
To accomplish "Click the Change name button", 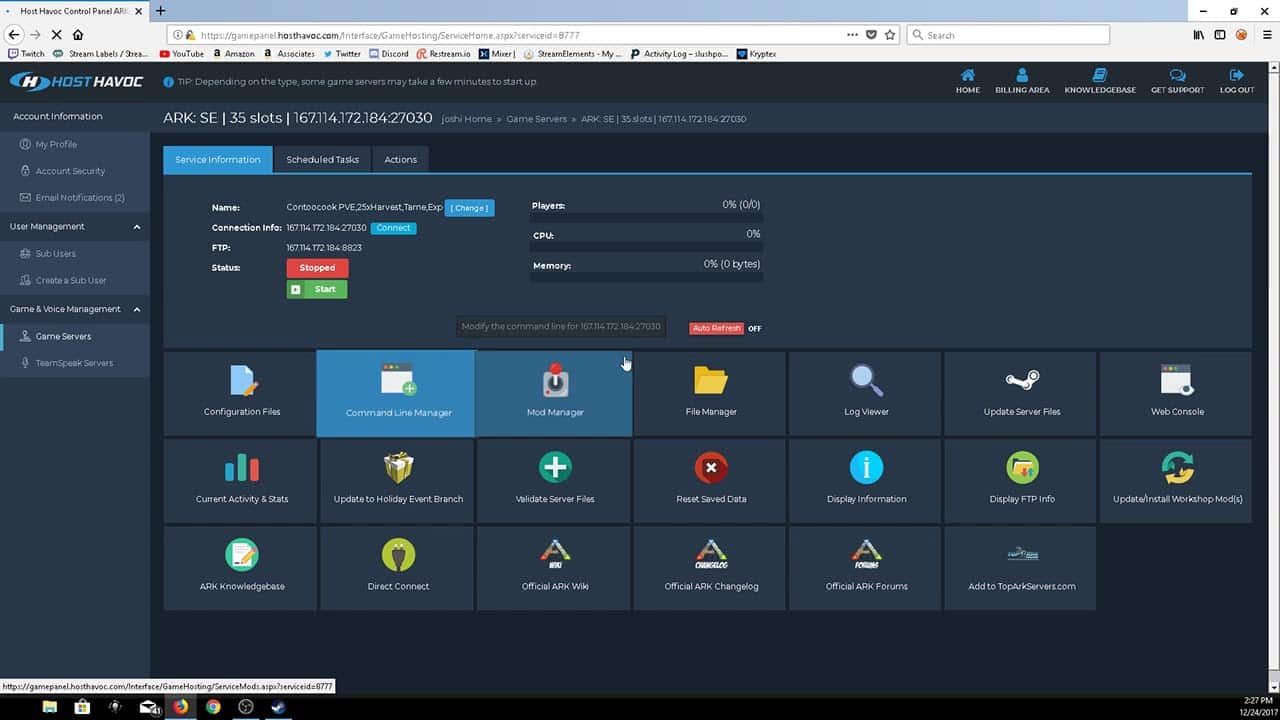I will 469,208.
